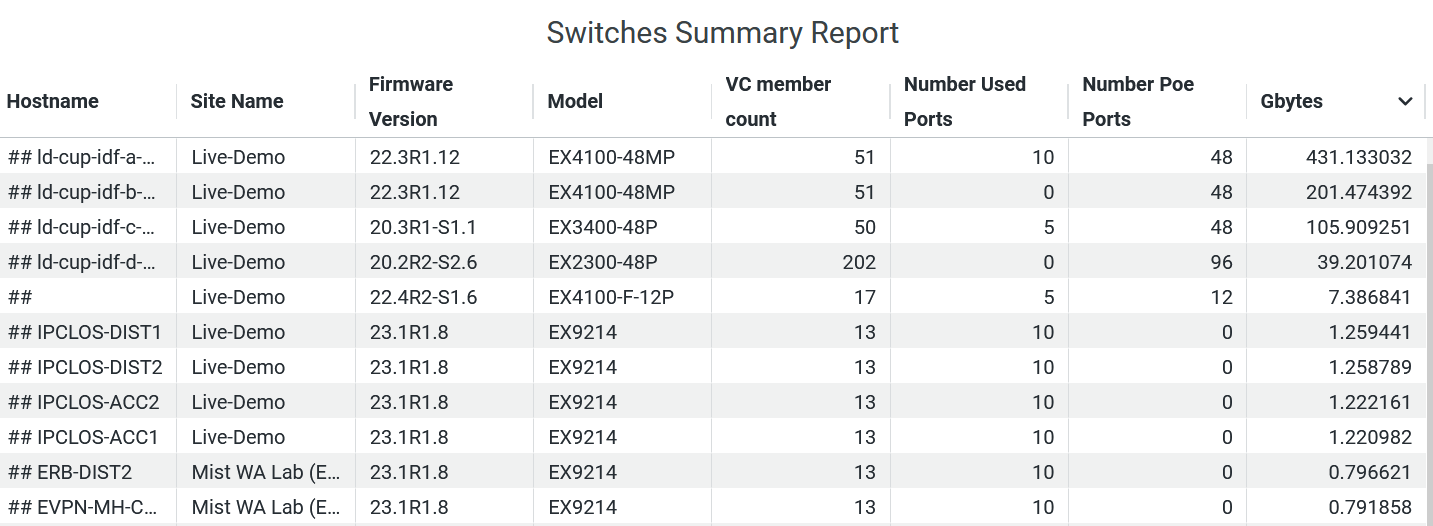This screenshot has height=526, width=1433.
Task: Sort by Site Name column header
Action: click(x=237, y=102)
